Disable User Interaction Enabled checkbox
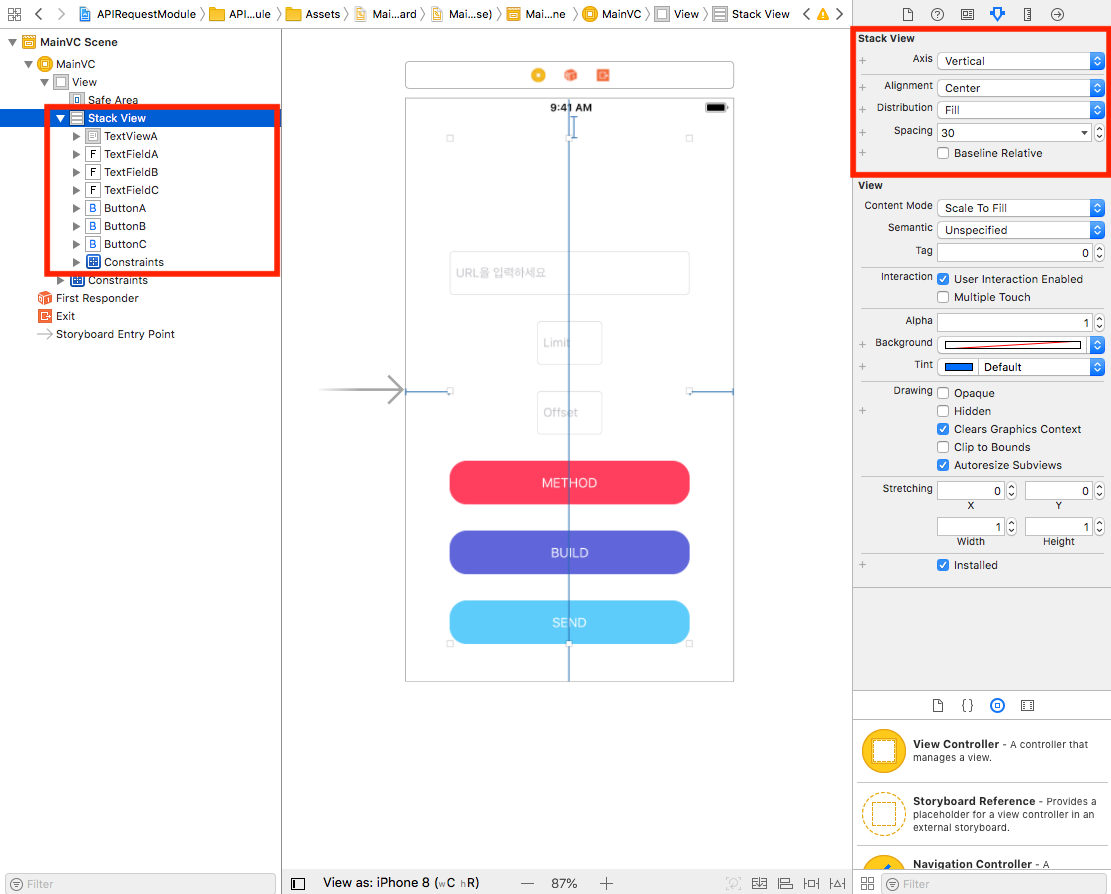The image size is (1111, 894). [x=943, y=279]
